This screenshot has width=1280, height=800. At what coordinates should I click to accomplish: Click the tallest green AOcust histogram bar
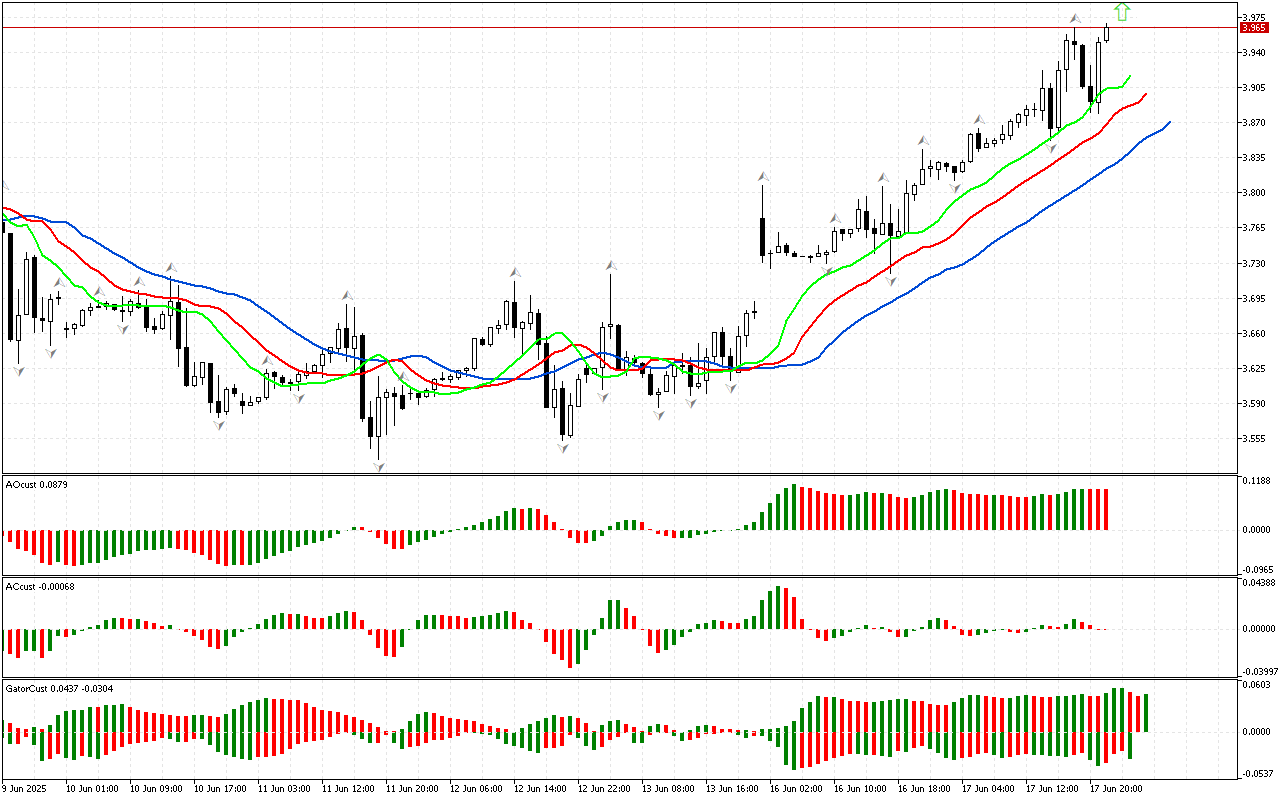pyautogui.click(x=794, y=508)
